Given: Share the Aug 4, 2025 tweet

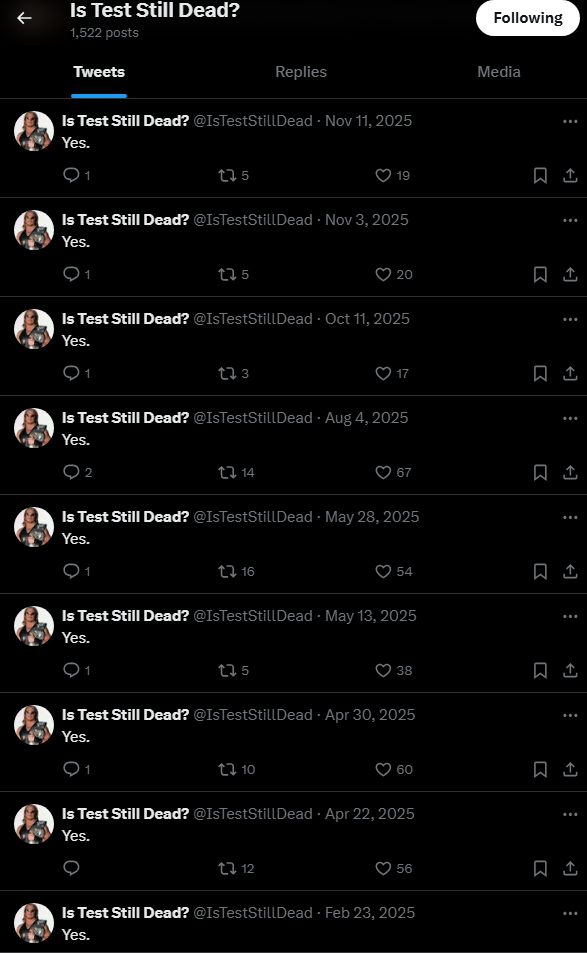Looking at the screenshot, I should pyautogui.click(x=570, y=472).
